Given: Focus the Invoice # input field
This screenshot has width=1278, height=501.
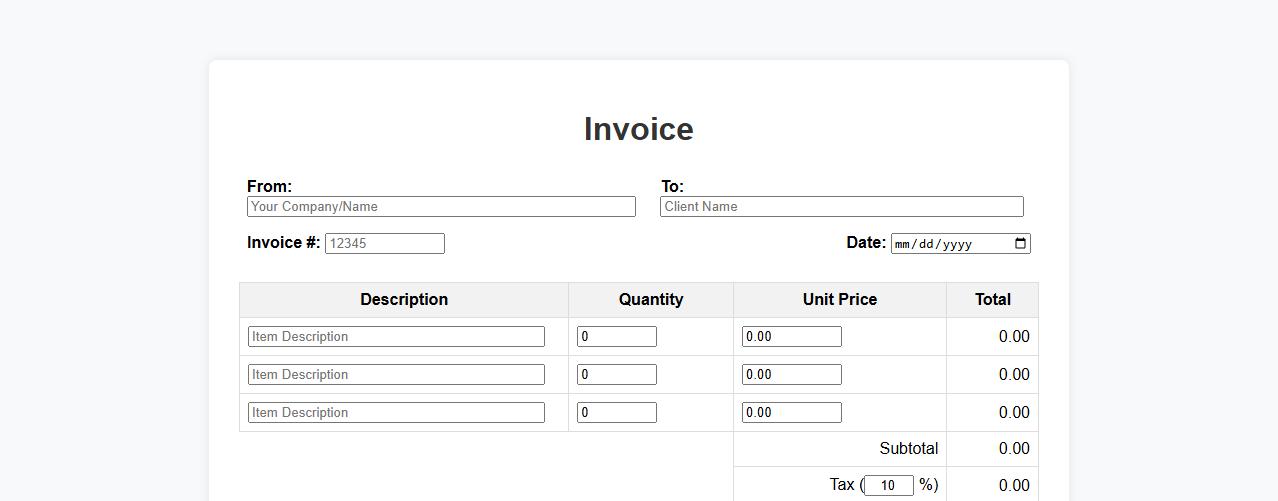Looking at the screenshot, I should tap(385, 243).
